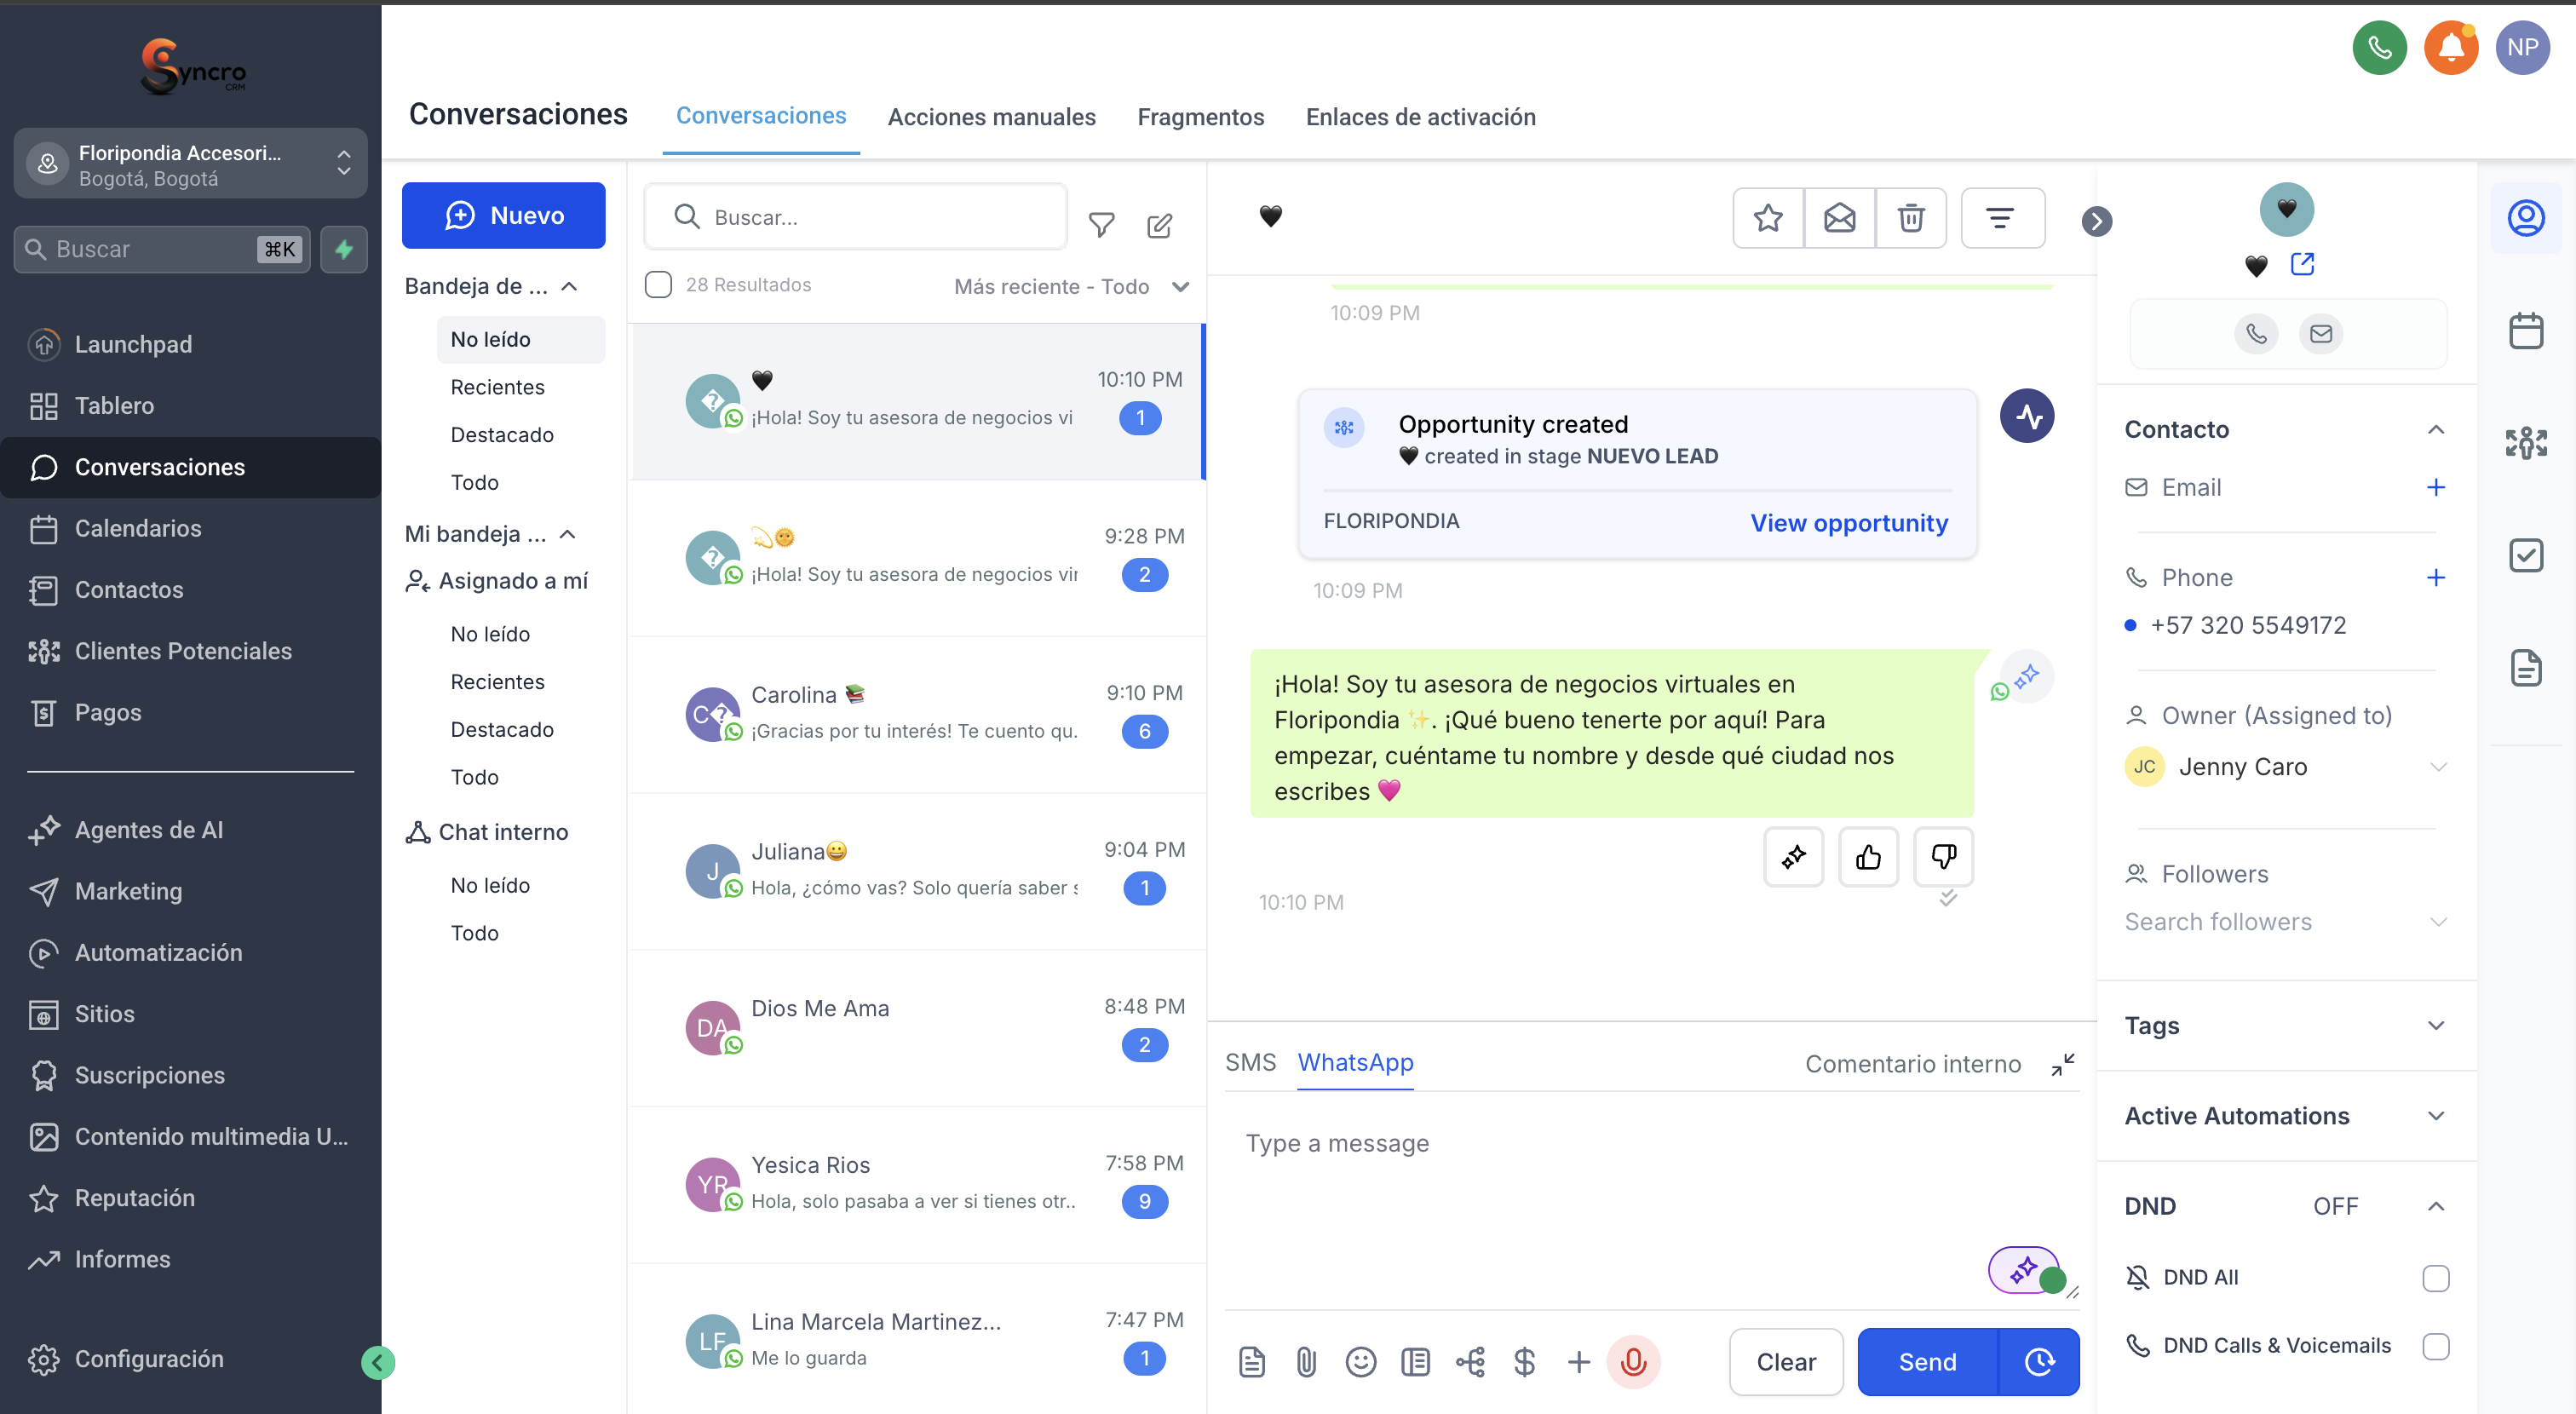Email the contact via envelope icon
Screen dimensions: 2576x1414
coord(2320,333)
